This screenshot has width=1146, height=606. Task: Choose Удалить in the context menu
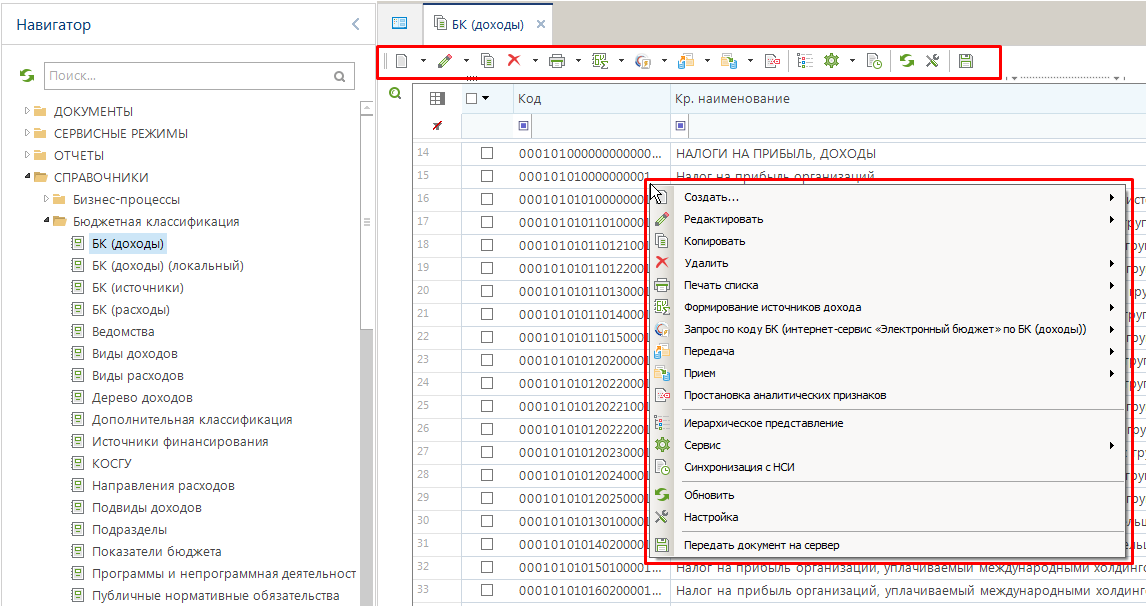(x=887, y=263)
